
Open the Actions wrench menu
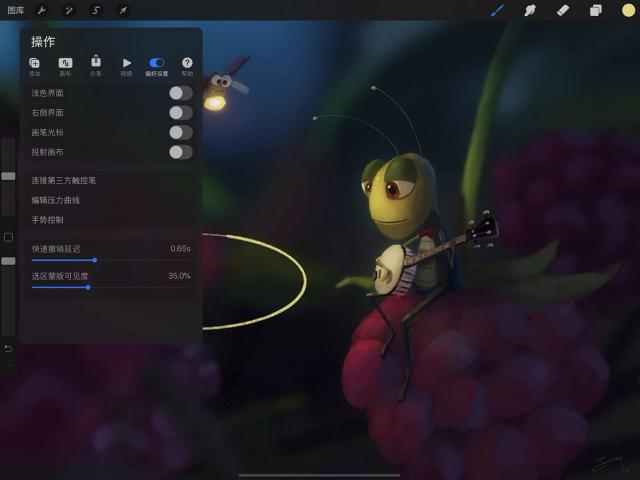[x=42, y=10]
